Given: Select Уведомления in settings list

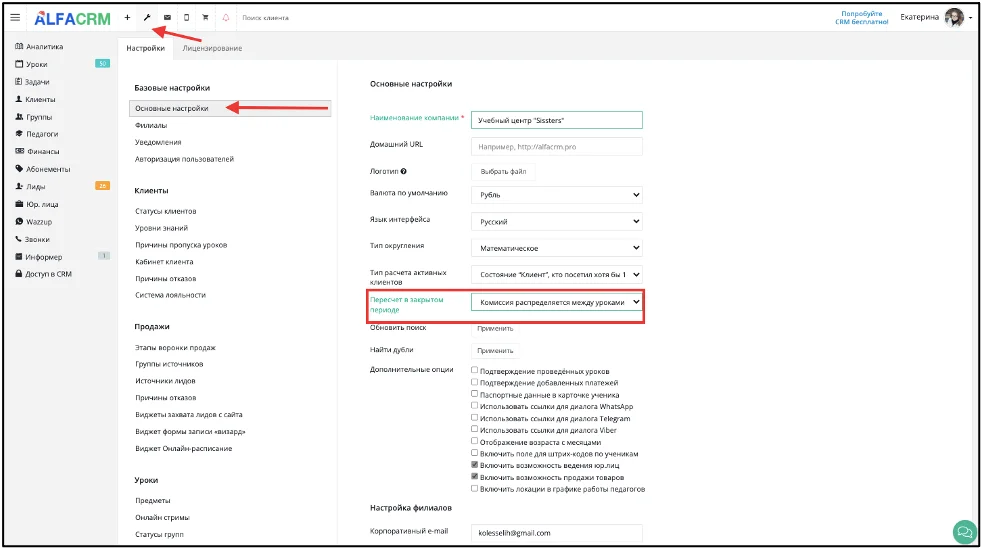Looking at the screenshot, I should [158, 142].
